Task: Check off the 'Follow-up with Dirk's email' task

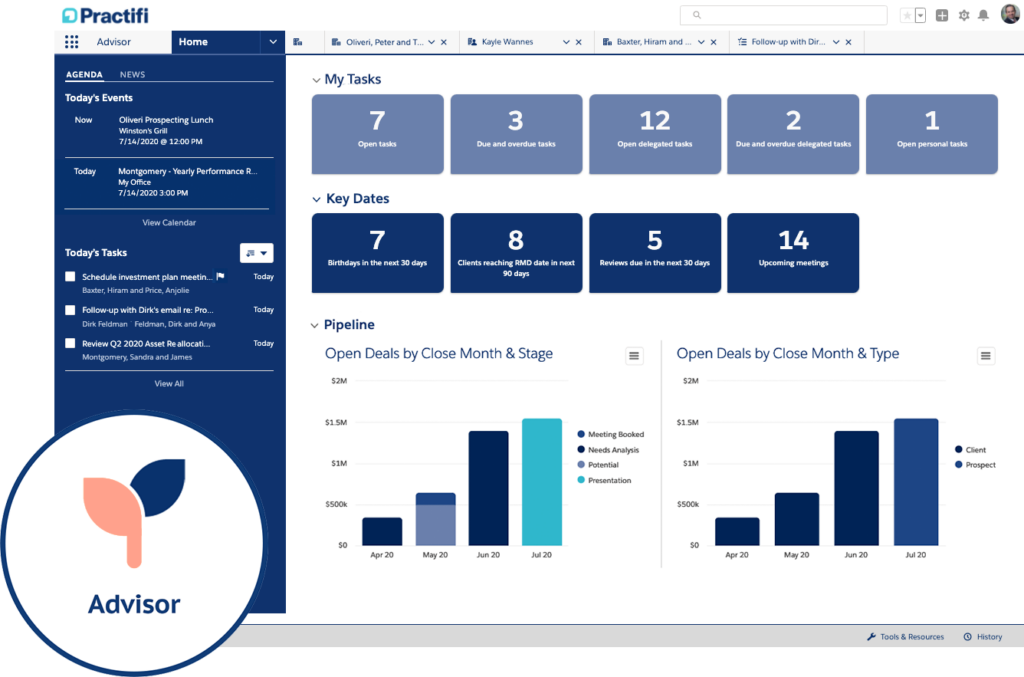Action: 70,310
